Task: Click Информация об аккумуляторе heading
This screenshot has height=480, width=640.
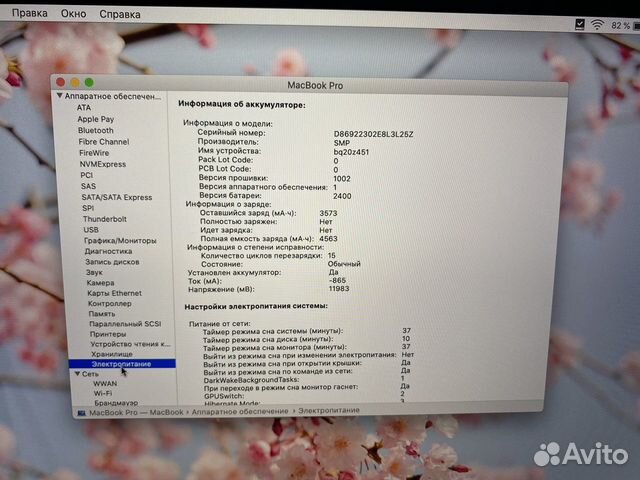Action: (x=242, y=105)
